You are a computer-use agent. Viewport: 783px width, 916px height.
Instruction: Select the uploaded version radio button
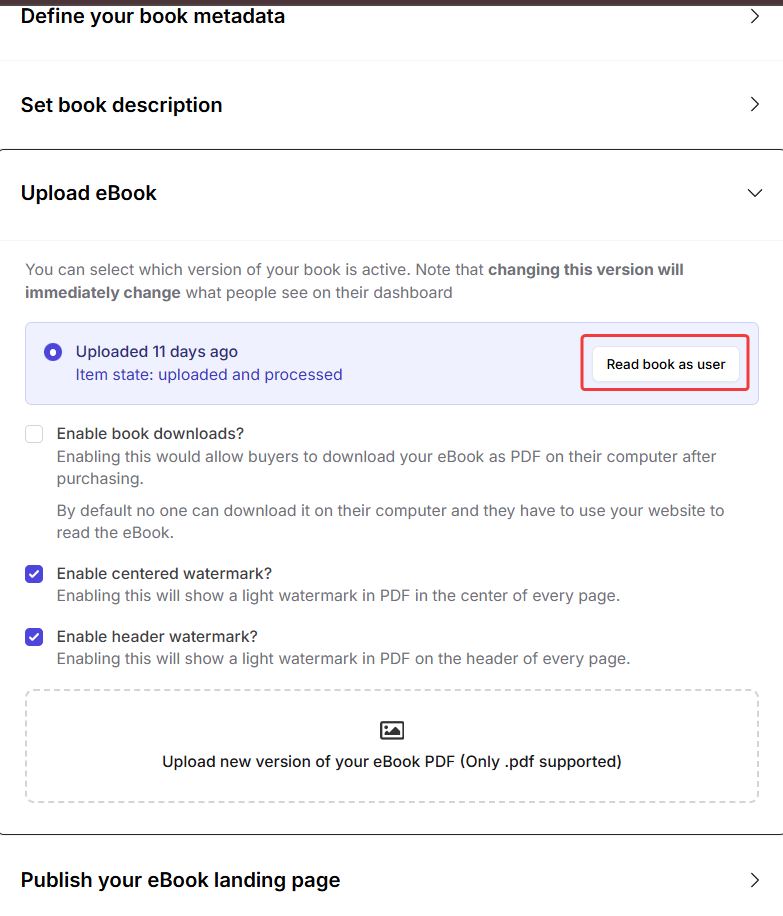[x=52, y=352]
